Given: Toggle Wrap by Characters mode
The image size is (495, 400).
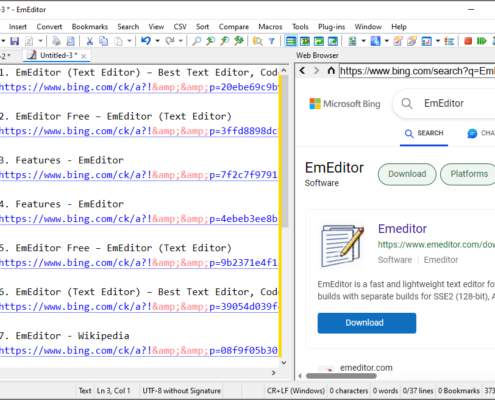Looking at the screenshot, I should pos(305,41).
